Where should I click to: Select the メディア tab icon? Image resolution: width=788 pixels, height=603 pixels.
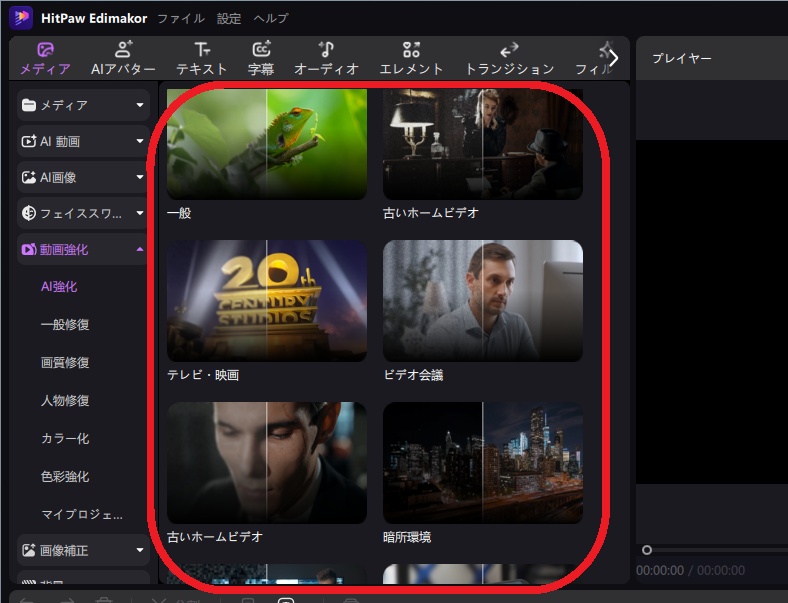coord(45,50)
